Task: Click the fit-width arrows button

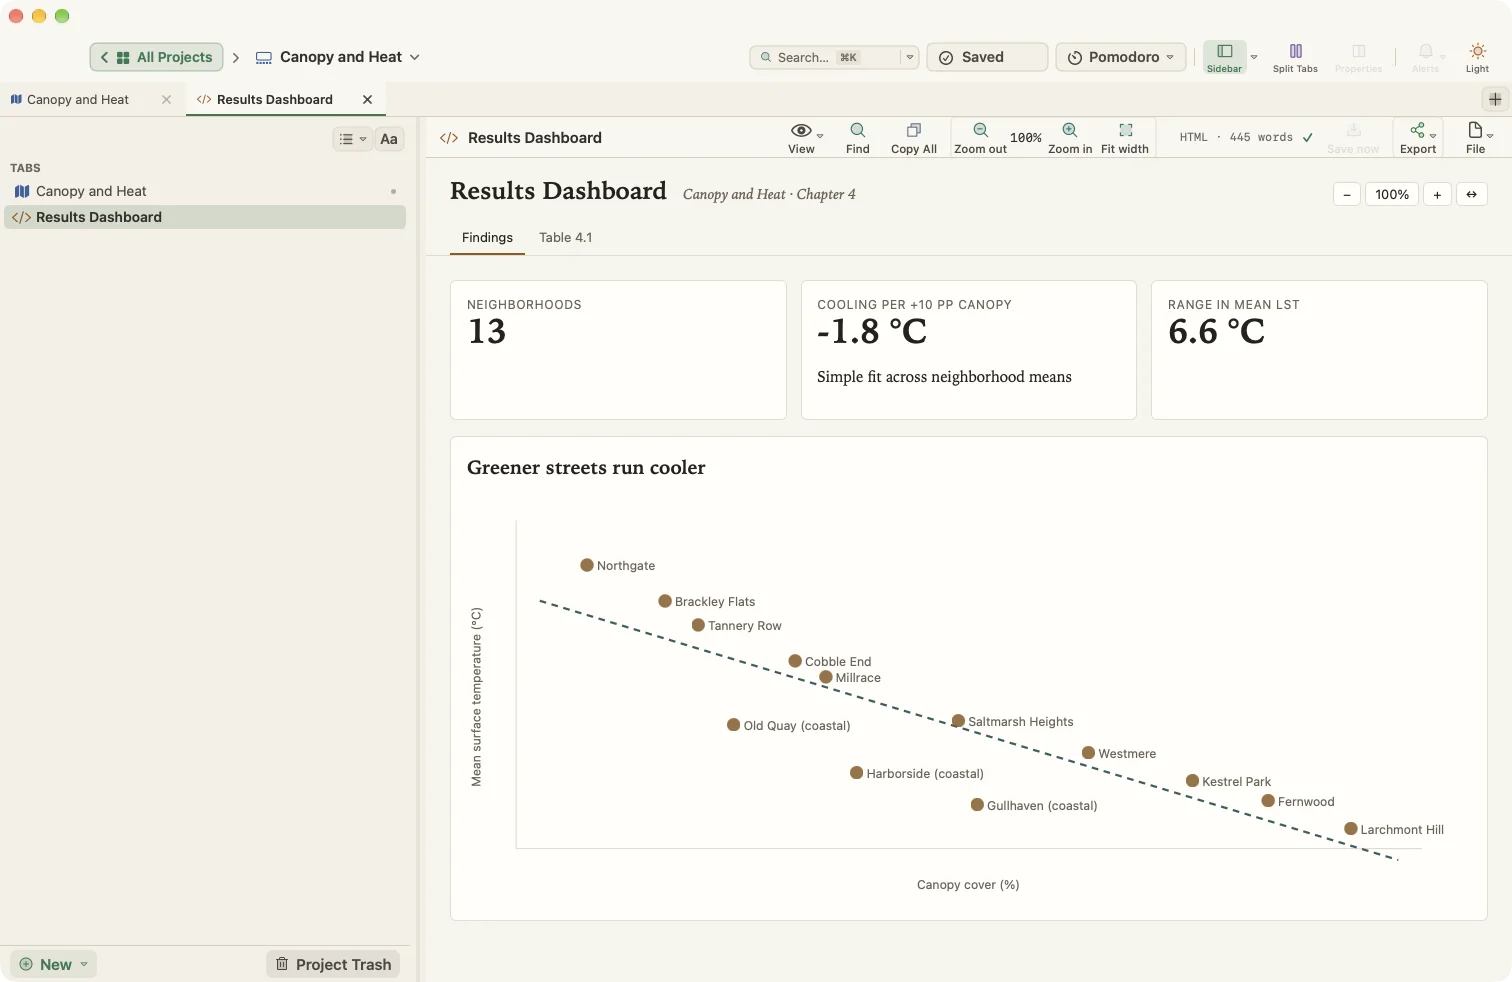Action: pos(1472,194)
